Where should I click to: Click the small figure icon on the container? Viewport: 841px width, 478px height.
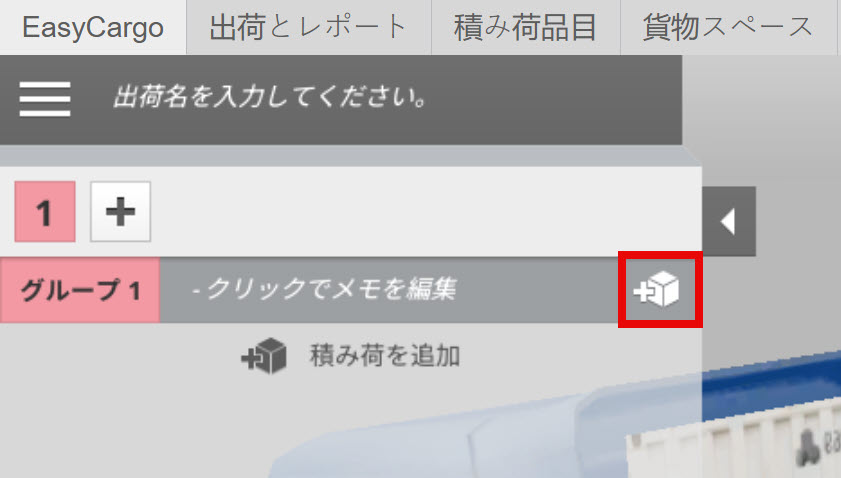point(809,447)
